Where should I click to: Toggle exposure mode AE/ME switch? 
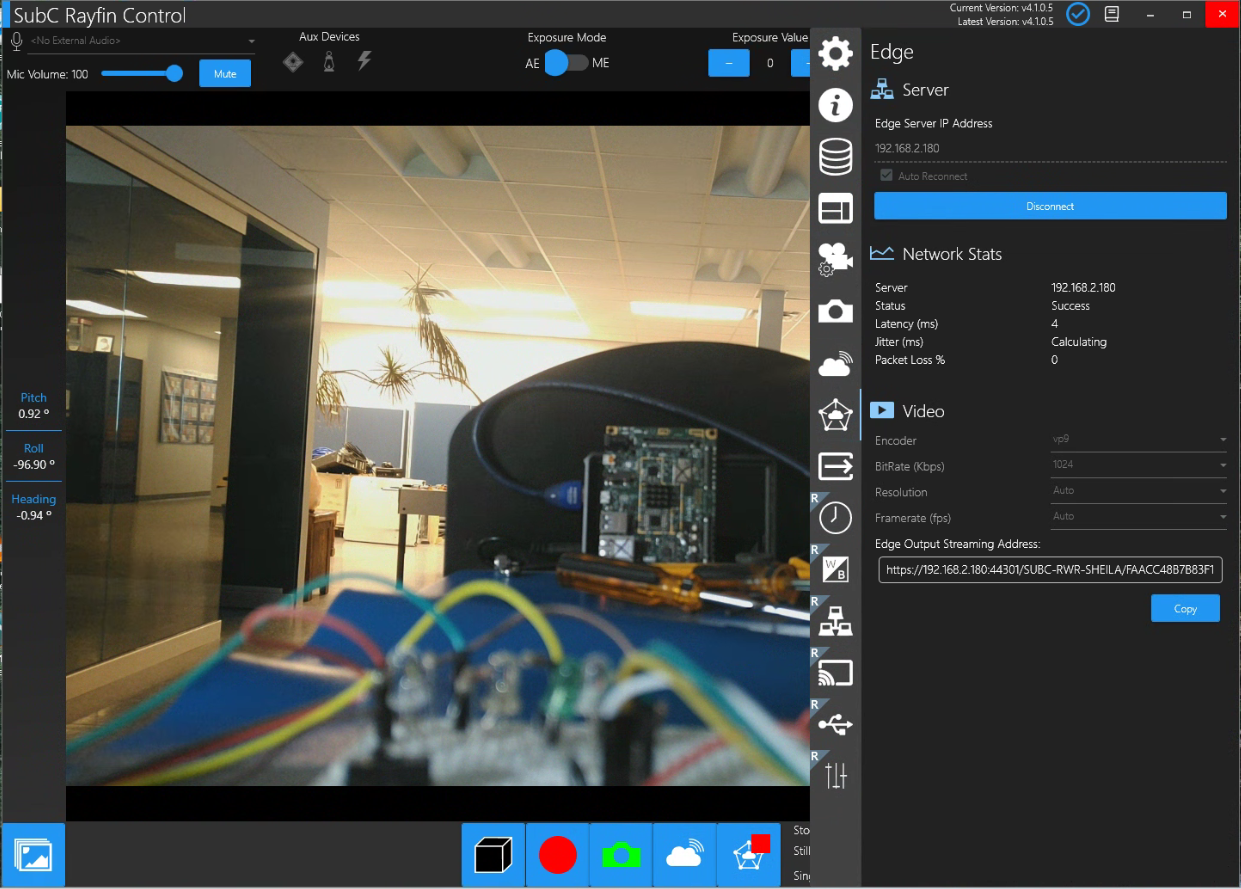[x=566, y=63]
